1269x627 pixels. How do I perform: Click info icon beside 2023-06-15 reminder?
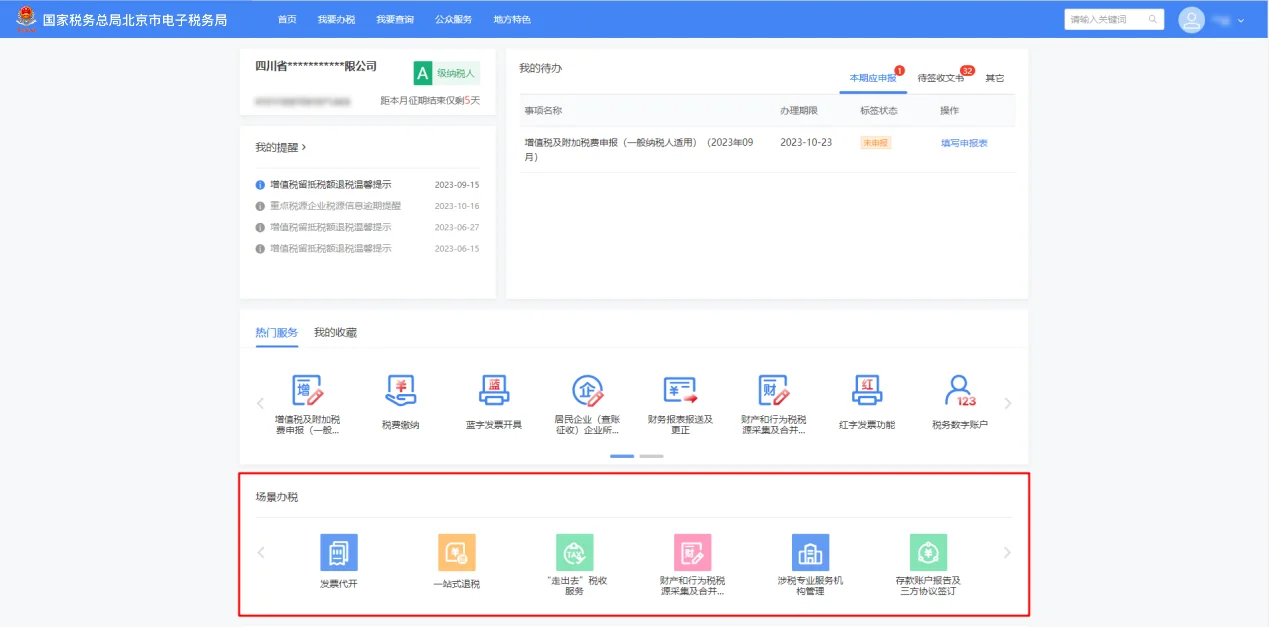coord(260,248)
